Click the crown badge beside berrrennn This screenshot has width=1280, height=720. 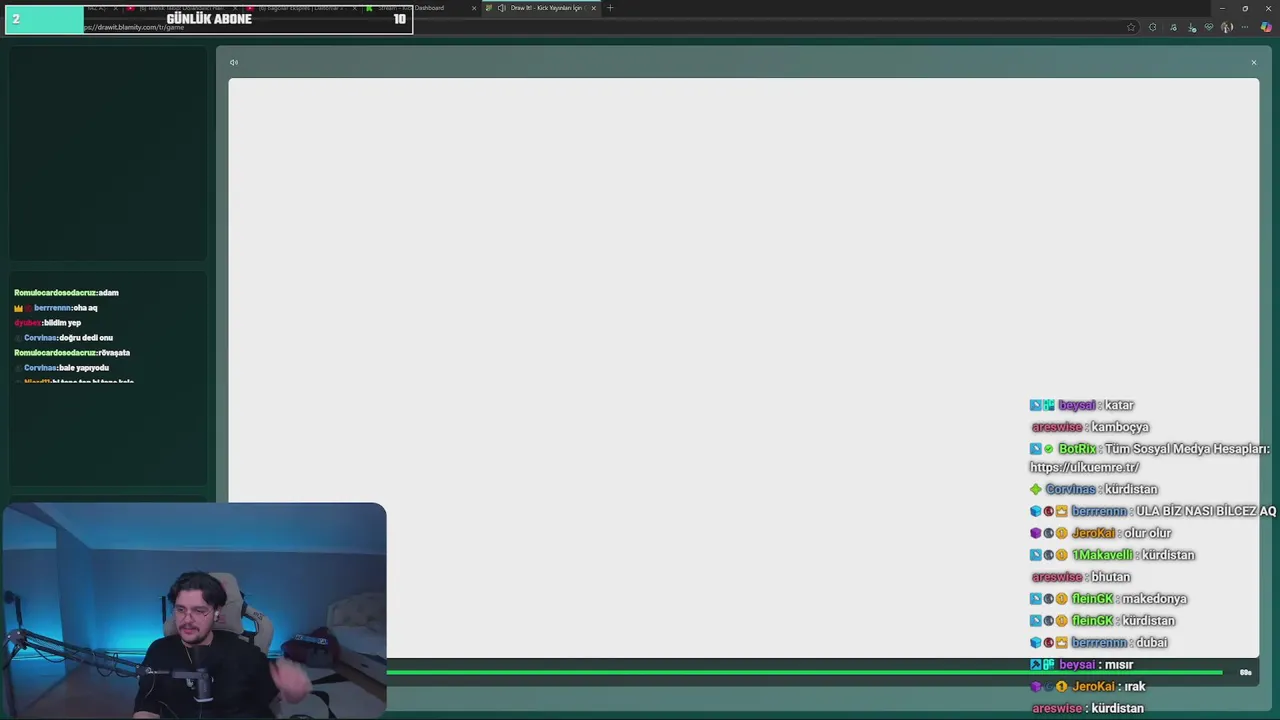coord(18,308)
